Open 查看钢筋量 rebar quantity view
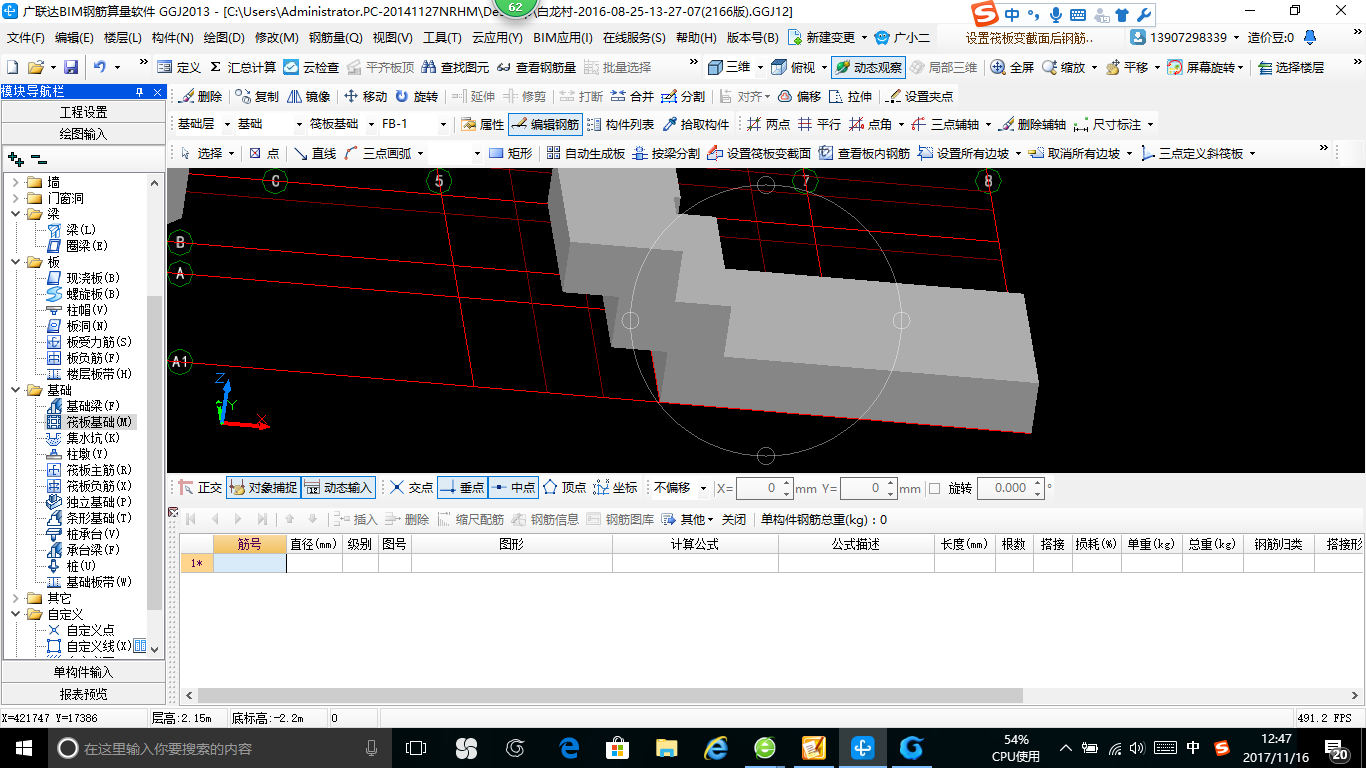This screenshot has width=1366, height=768. (537, 67)
